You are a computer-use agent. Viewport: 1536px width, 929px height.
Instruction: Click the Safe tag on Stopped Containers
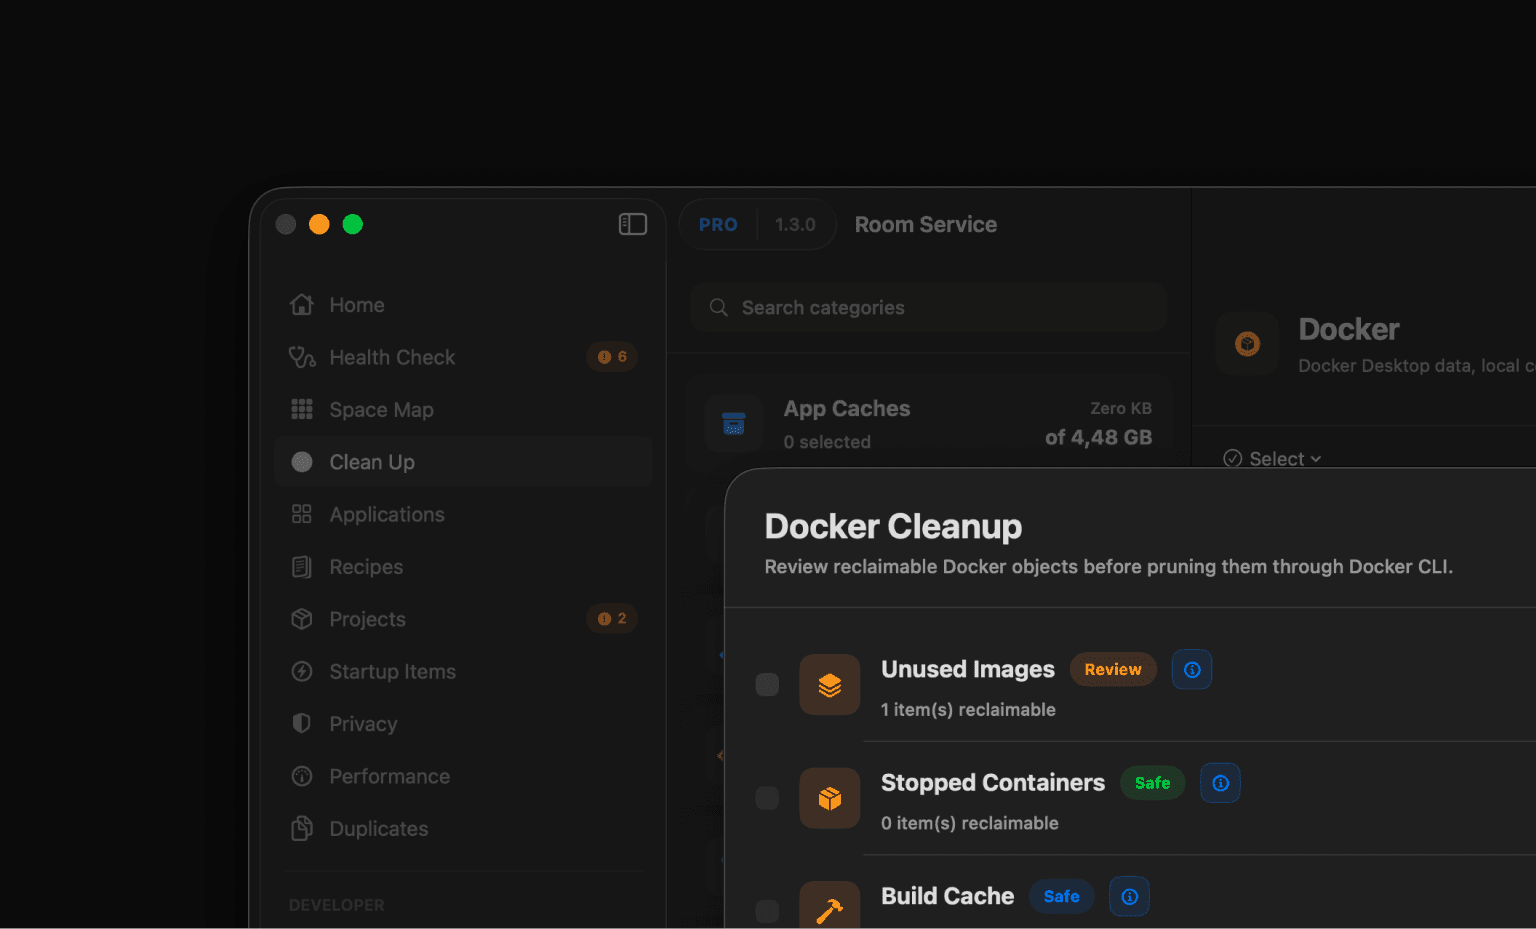tap(1152, 783)
